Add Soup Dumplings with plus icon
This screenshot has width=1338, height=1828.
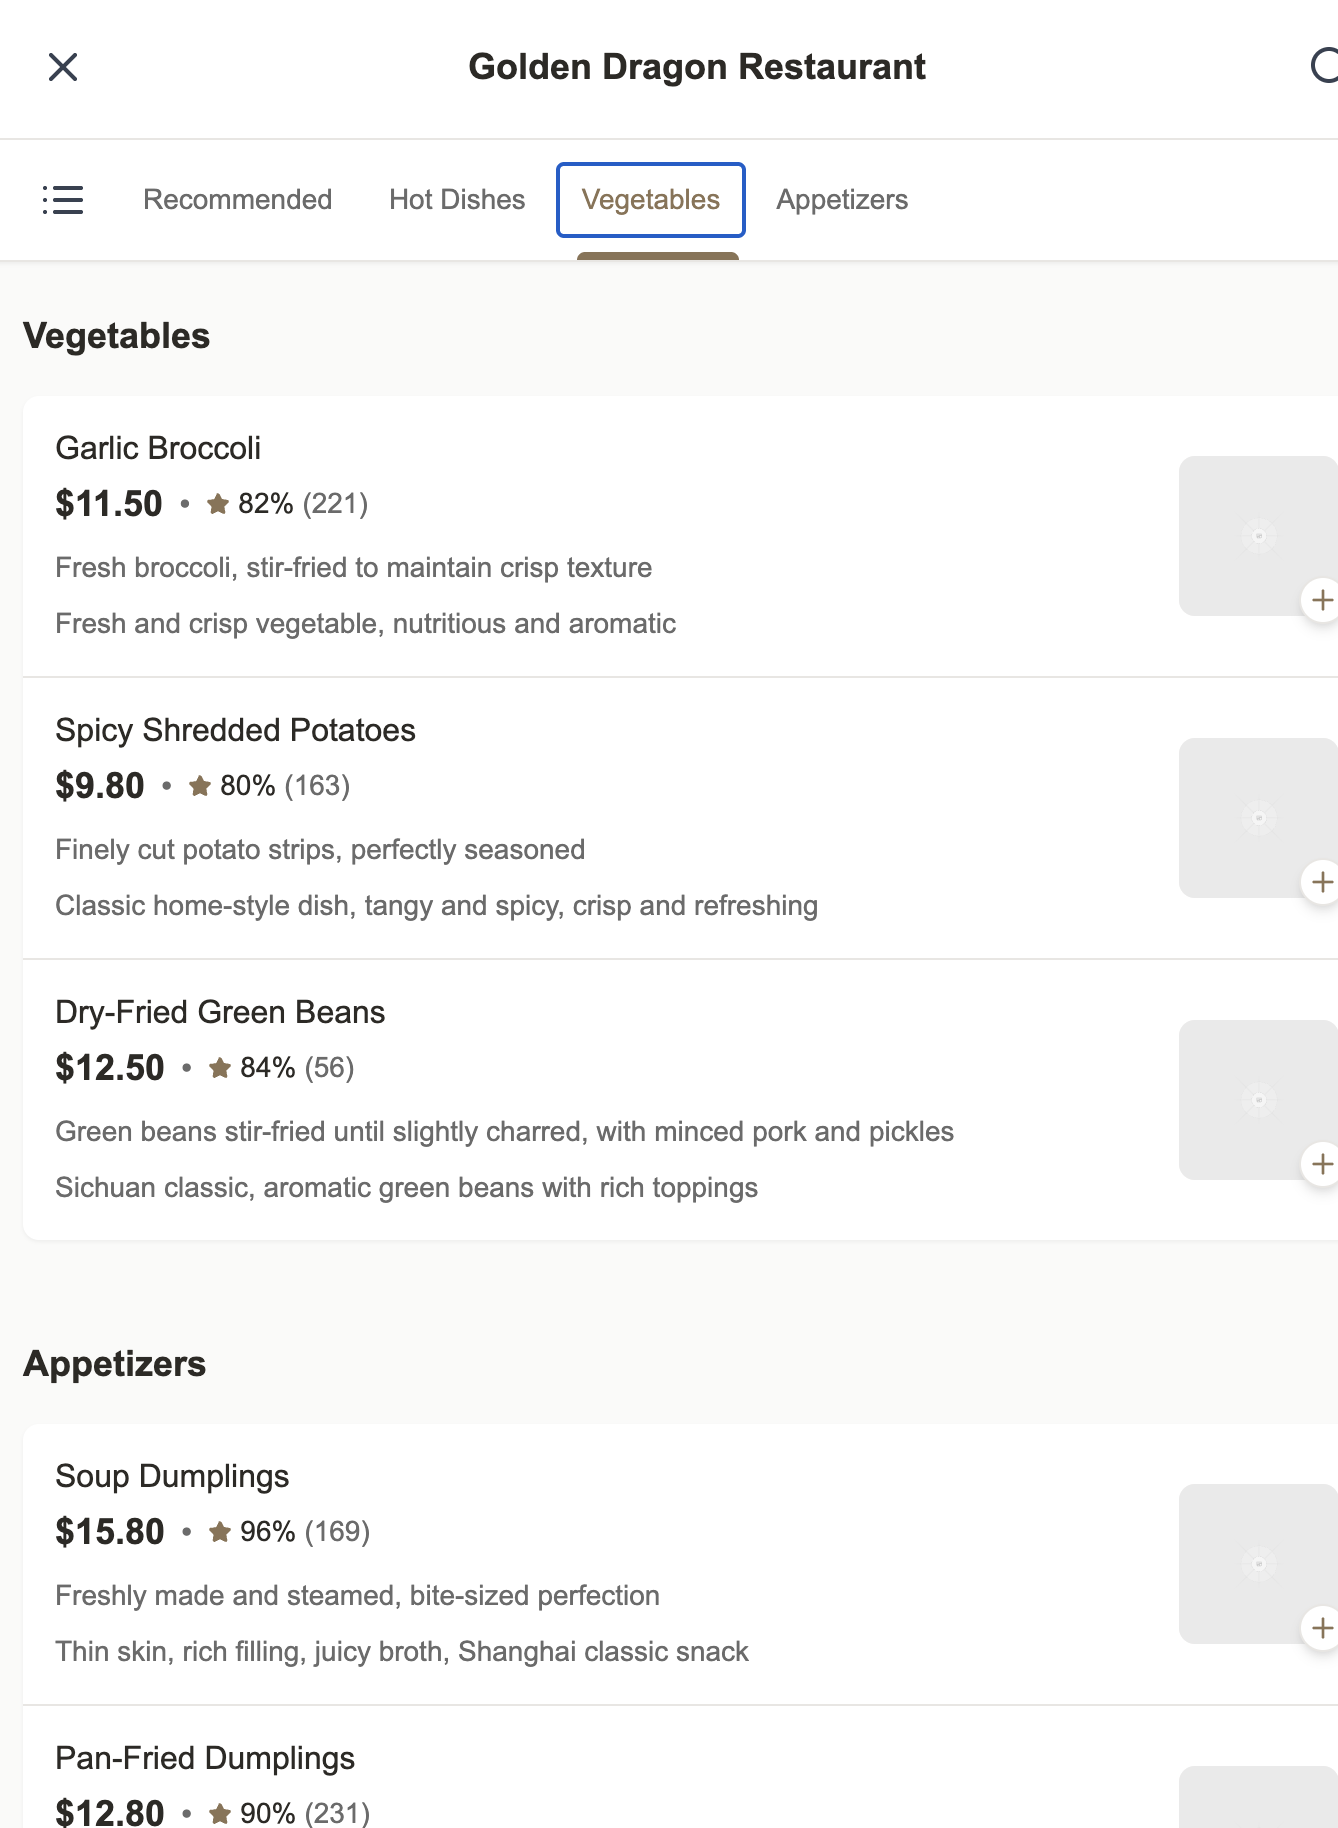click(x=1321, y=1628)
